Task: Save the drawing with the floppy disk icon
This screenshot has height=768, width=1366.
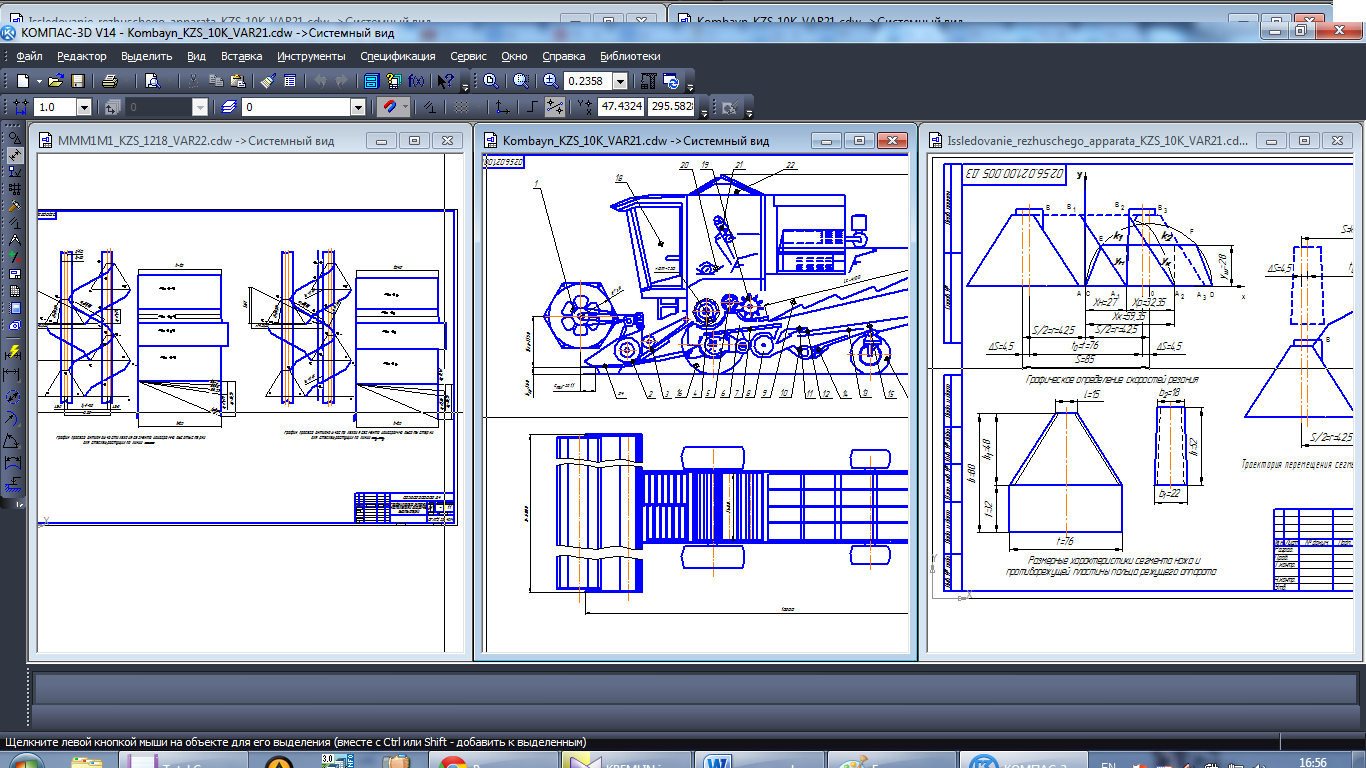Action: pyautogui.click(x=78, y=81)
